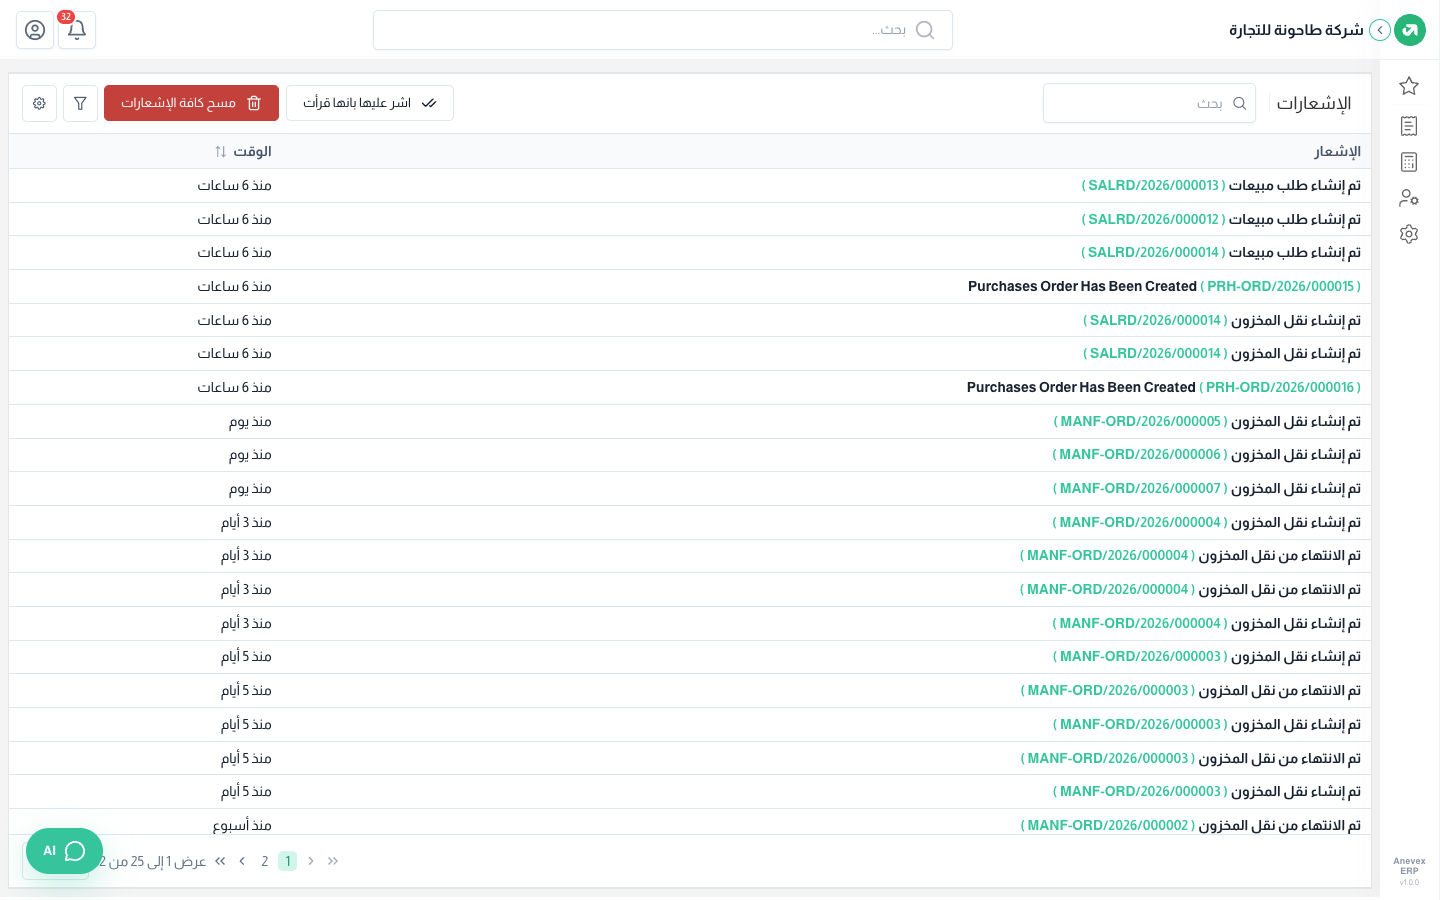1440x900 pixels.
Task: Open link PRH-ORD/2026/000016
Action: coord(1280,388)
